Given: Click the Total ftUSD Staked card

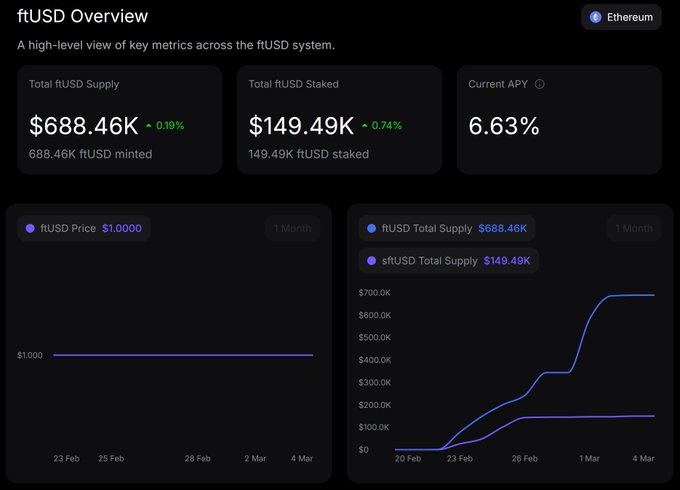Looking at the screenshot, I should pos(339,120).
